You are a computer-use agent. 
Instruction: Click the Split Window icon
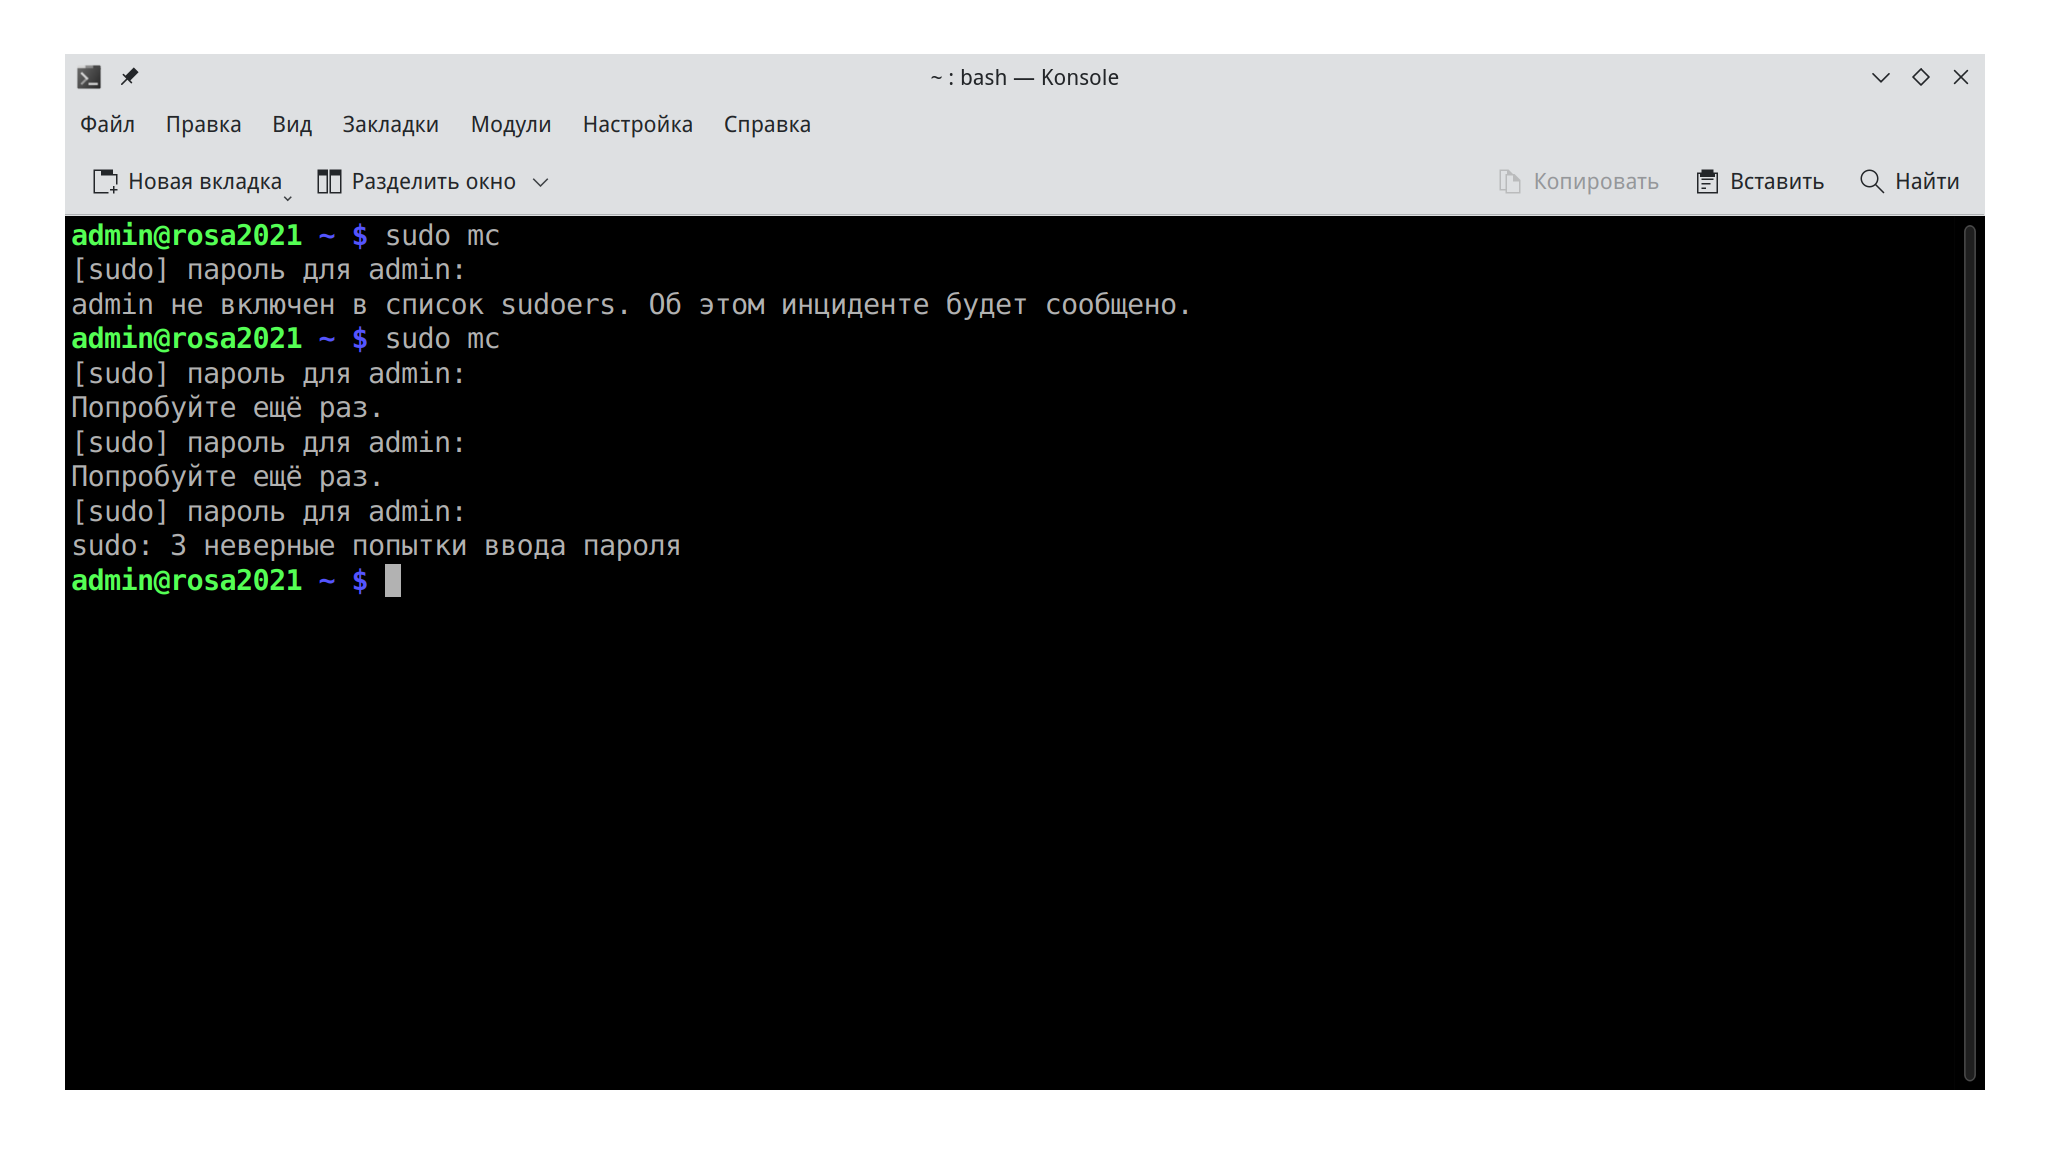pyautogui.click(x=329, y=181)
